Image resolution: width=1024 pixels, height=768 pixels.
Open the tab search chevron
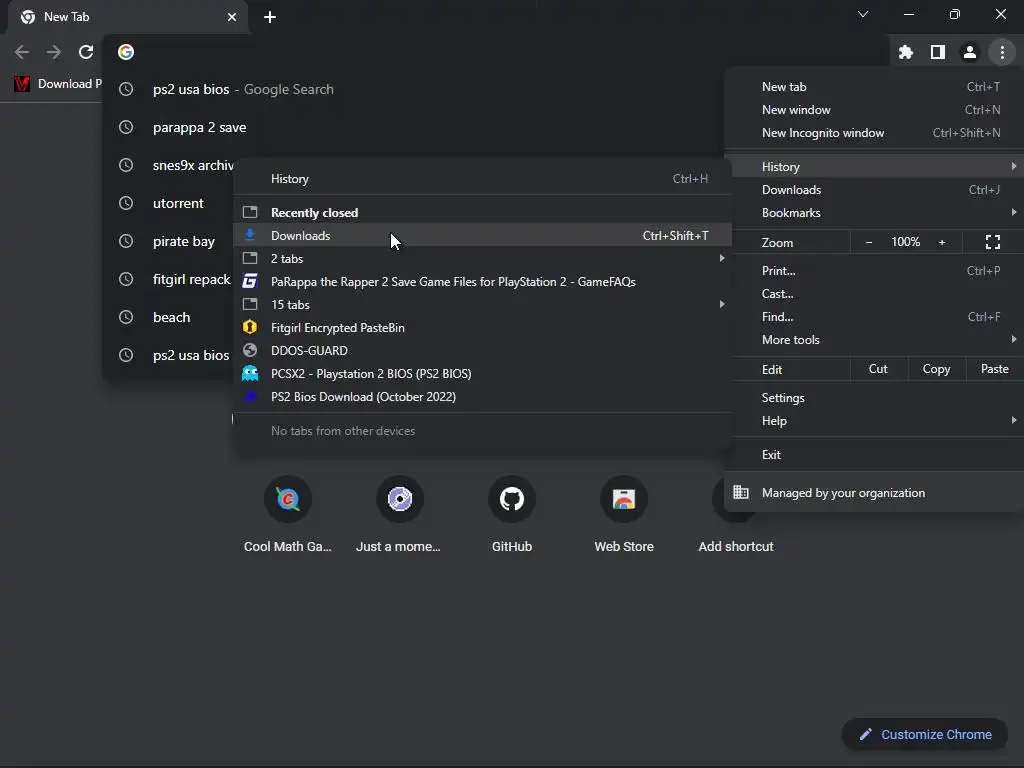(x=863, y=14)
